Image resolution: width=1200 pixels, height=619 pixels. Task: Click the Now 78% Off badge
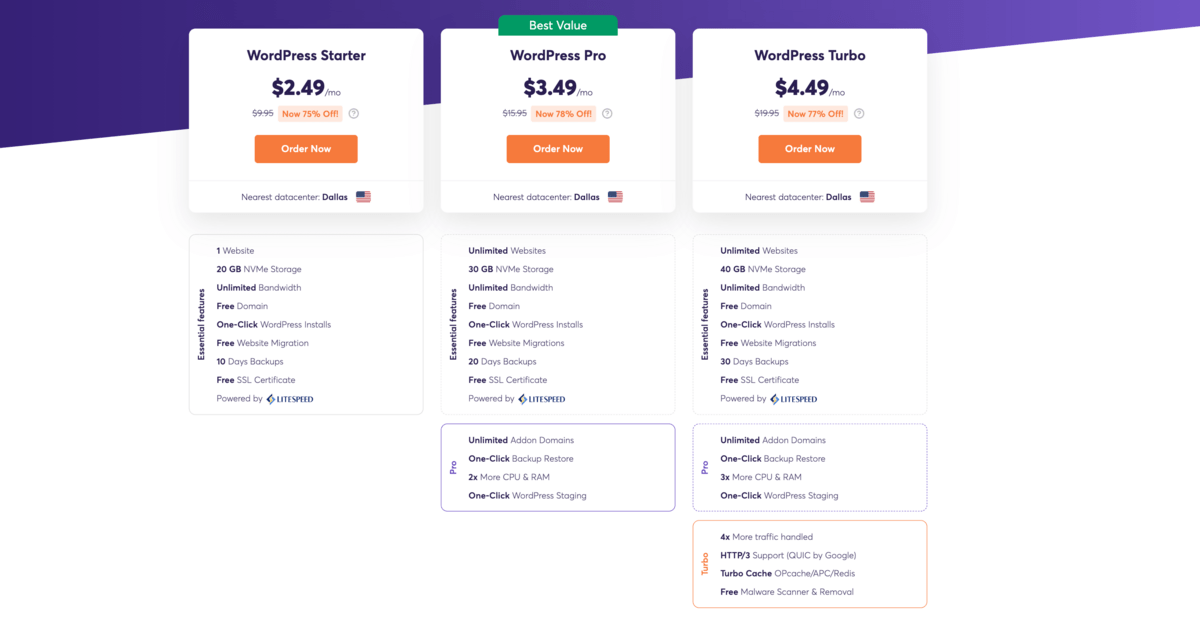click(x=562, y=113)
